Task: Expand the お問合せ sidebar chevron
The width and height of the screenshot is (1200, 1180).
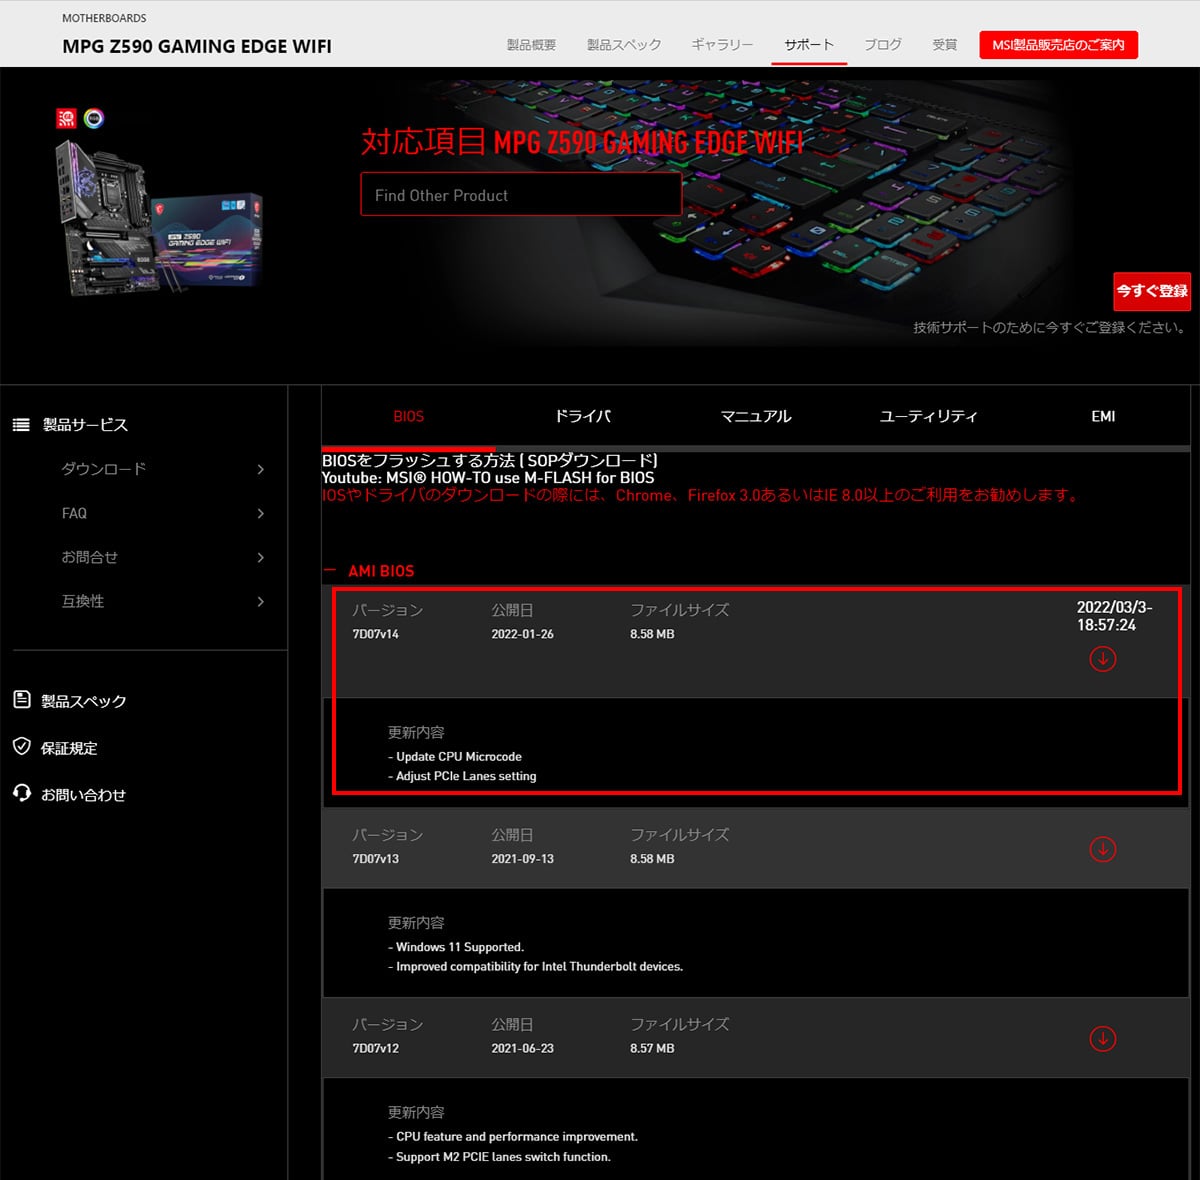Action: tap(260, 557)
